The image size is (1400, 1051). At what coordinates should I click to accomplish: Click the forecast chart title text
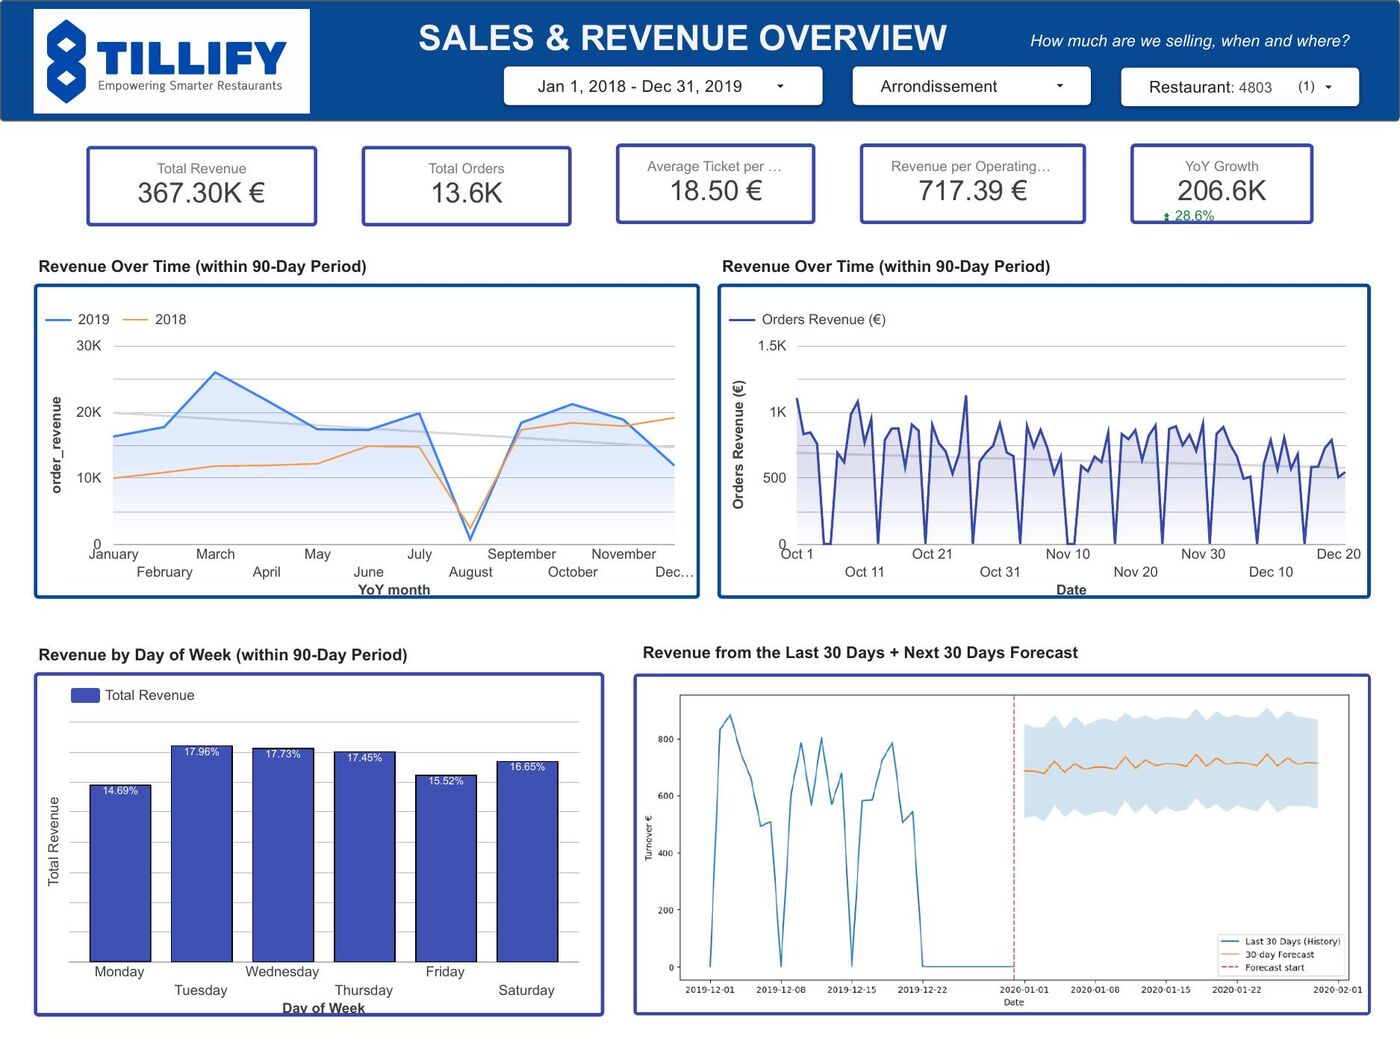[x=860, y=653]
